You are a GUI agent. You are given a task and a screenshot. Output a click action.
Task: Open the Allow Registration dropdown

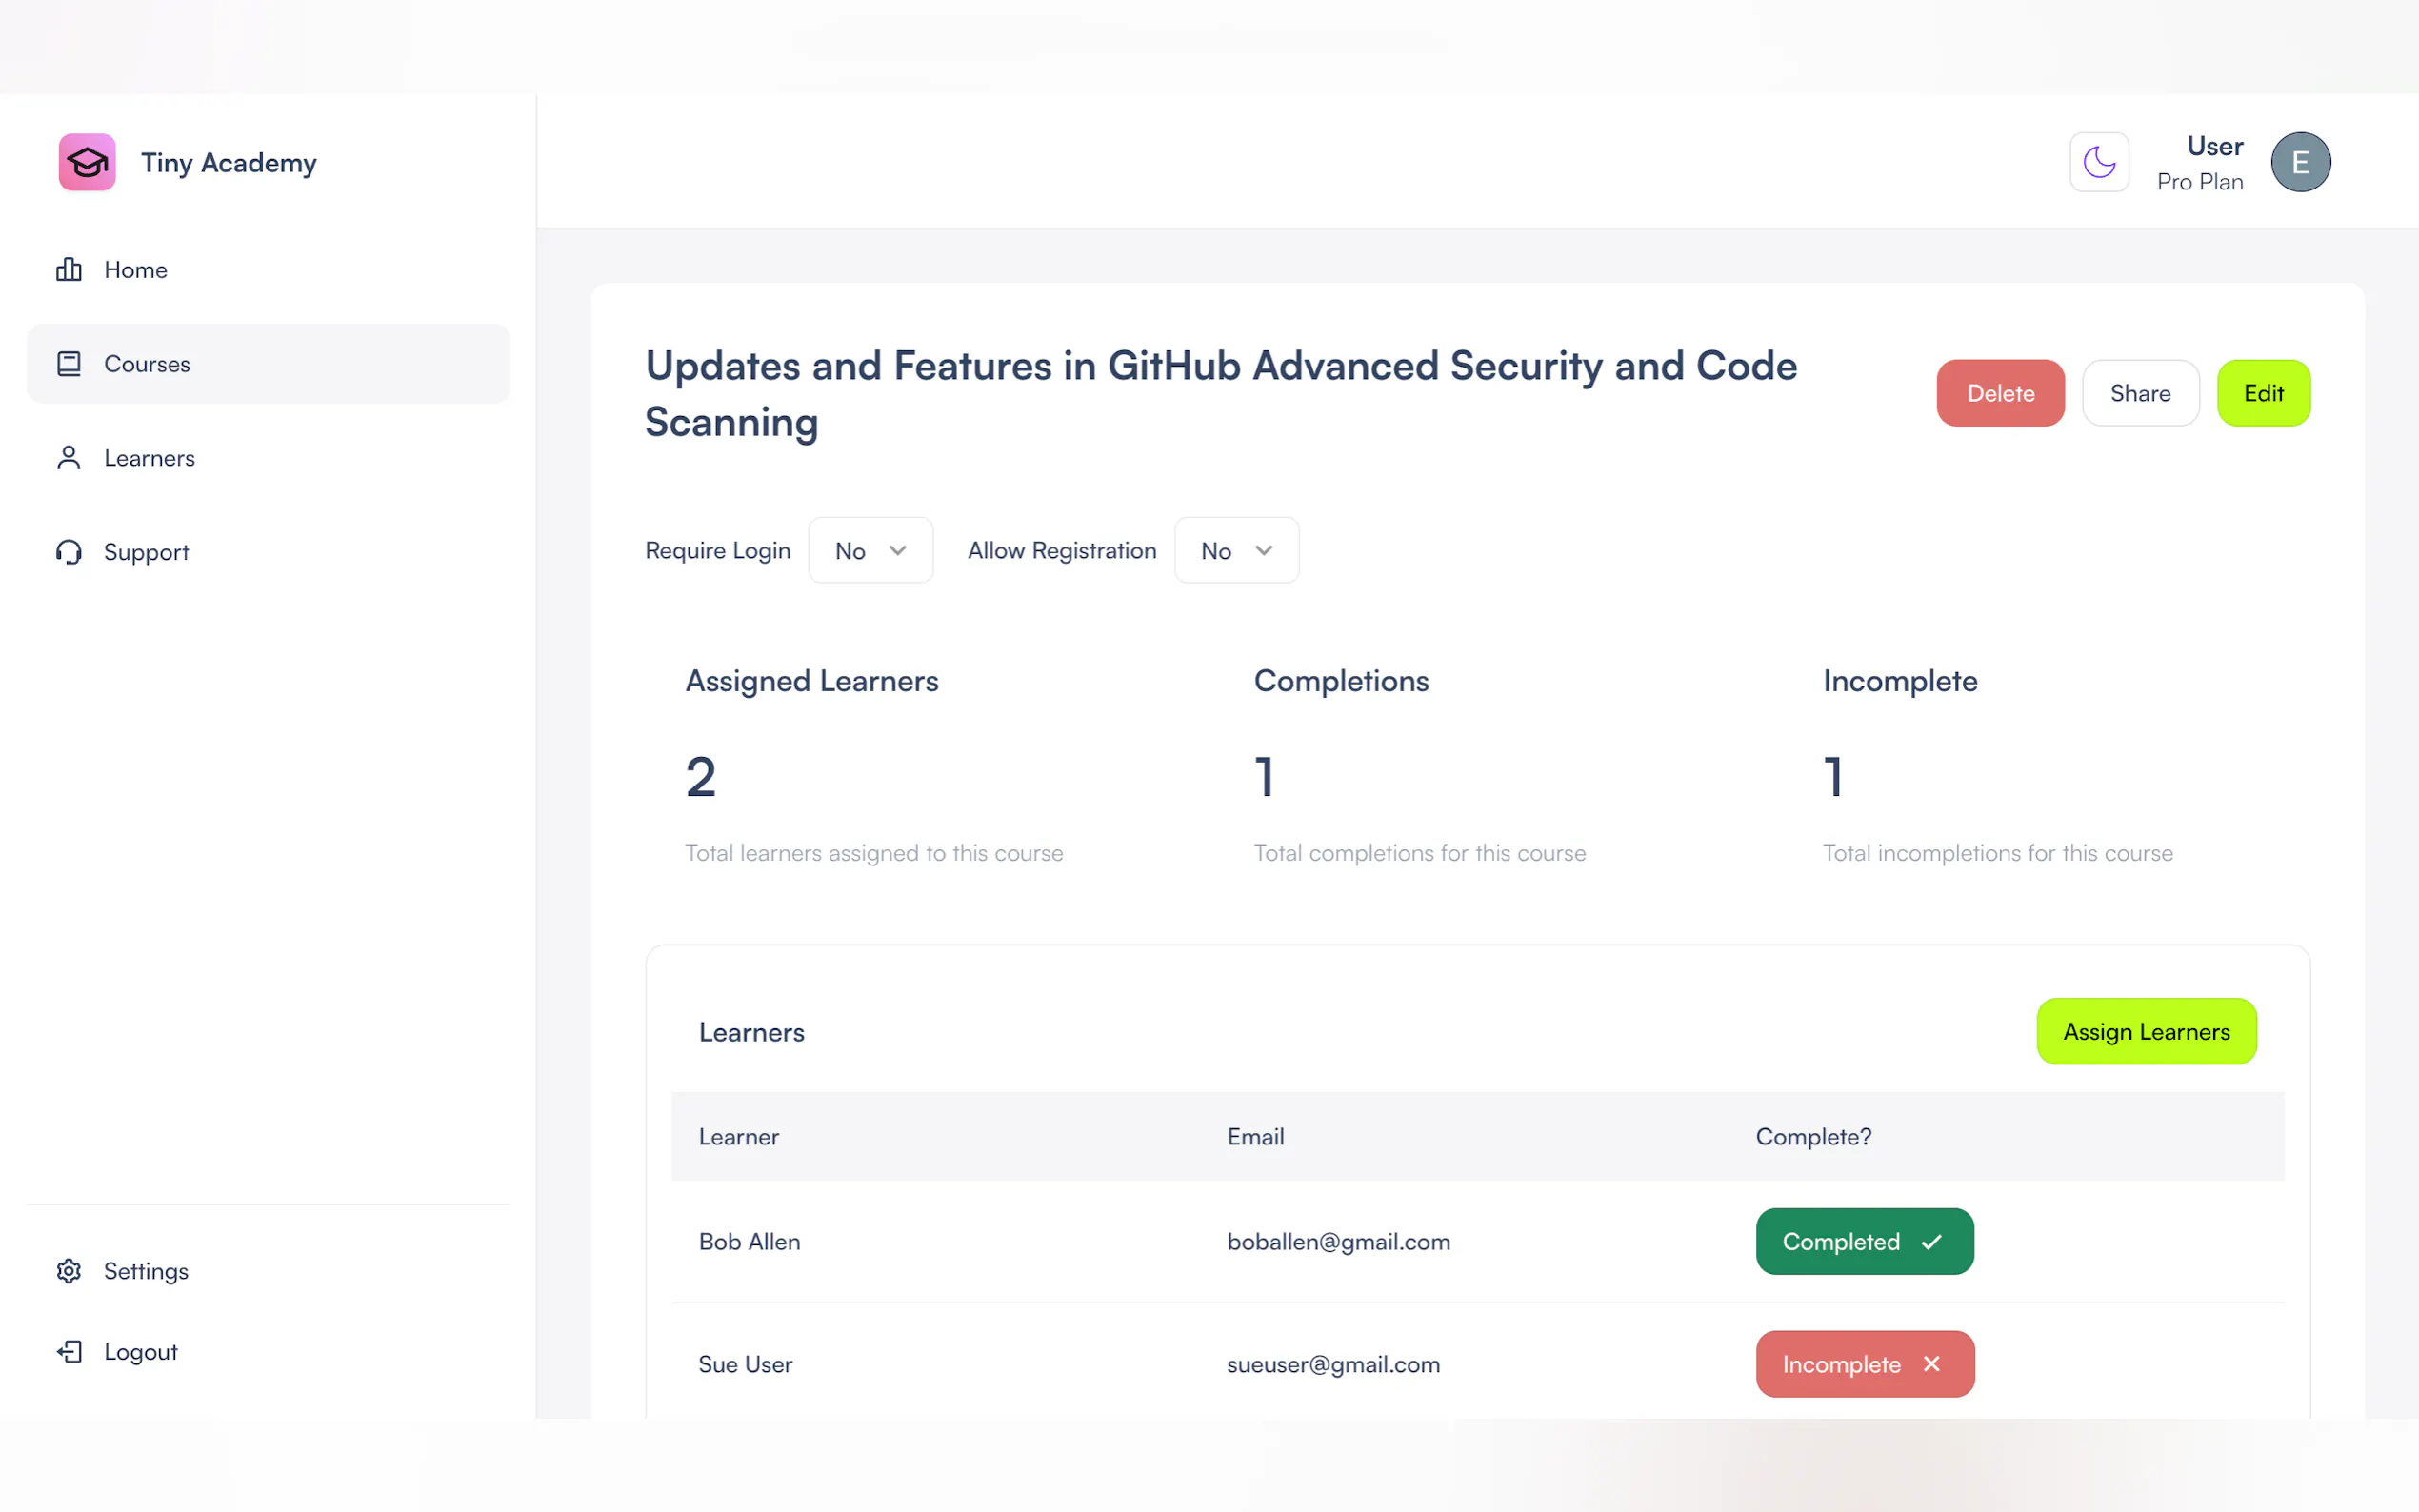[x=1236, y=551]
